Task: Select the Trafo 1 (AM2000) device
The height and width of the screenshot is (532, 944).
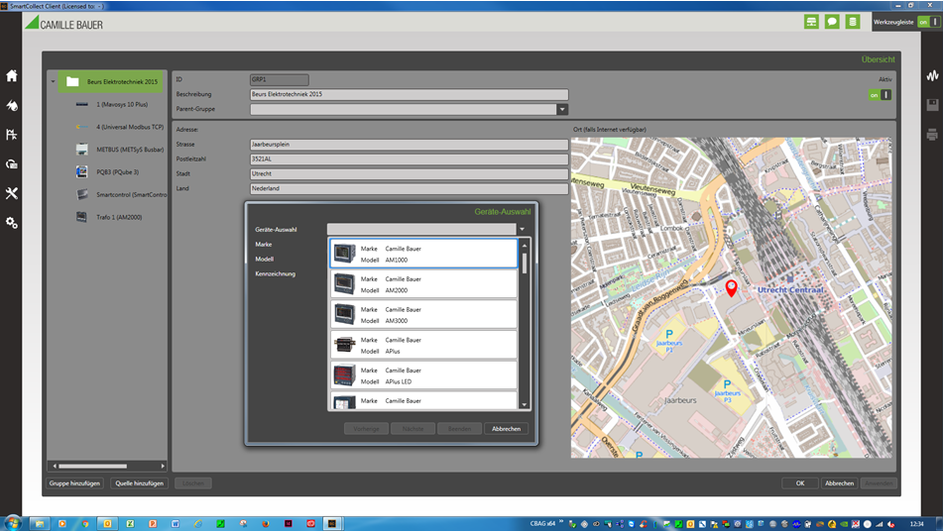Action: point(110,217)
